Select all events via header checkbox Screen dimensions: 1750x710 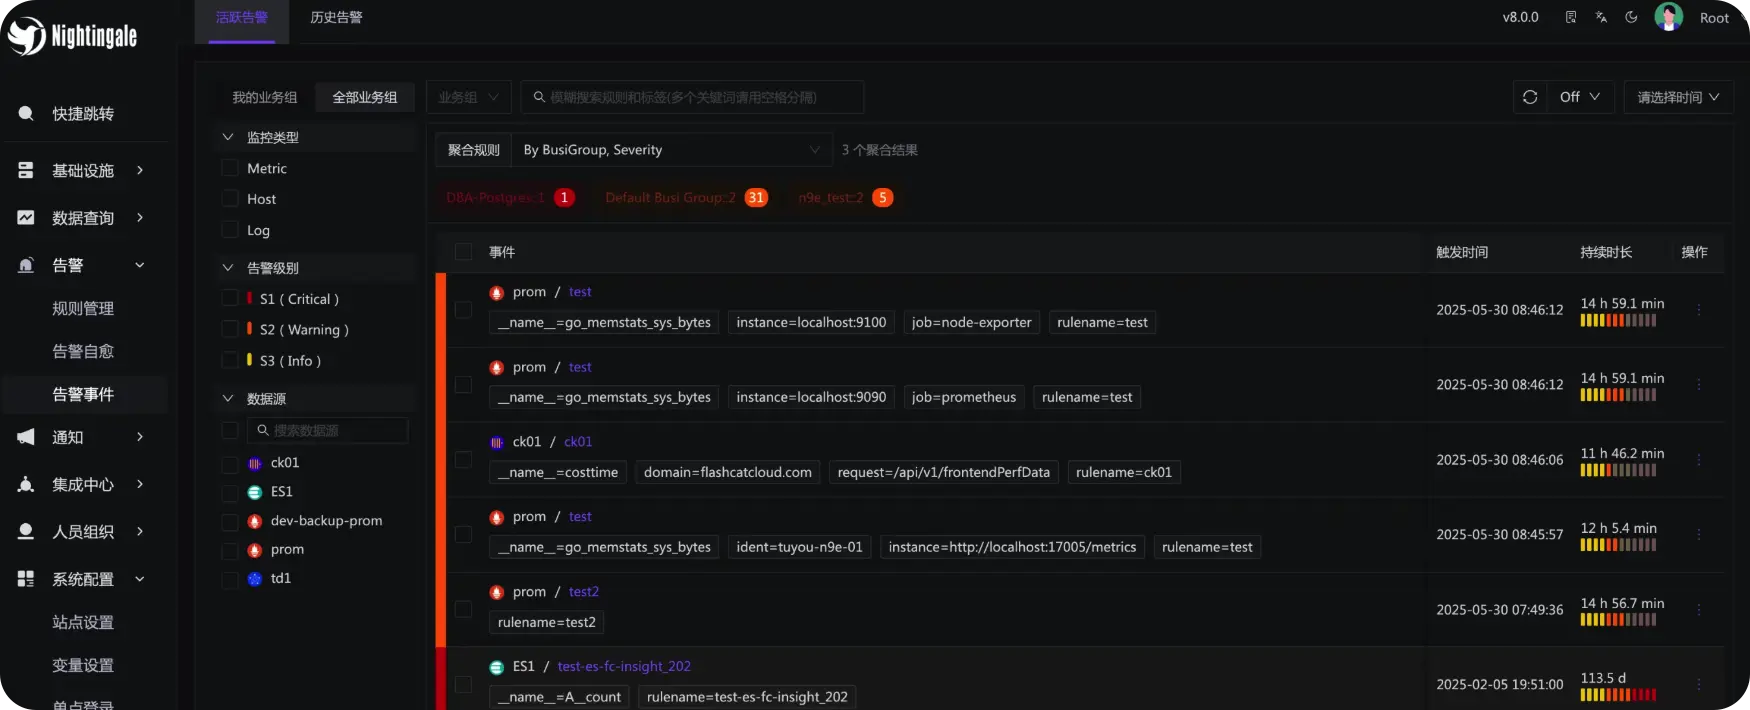[463, 252]
